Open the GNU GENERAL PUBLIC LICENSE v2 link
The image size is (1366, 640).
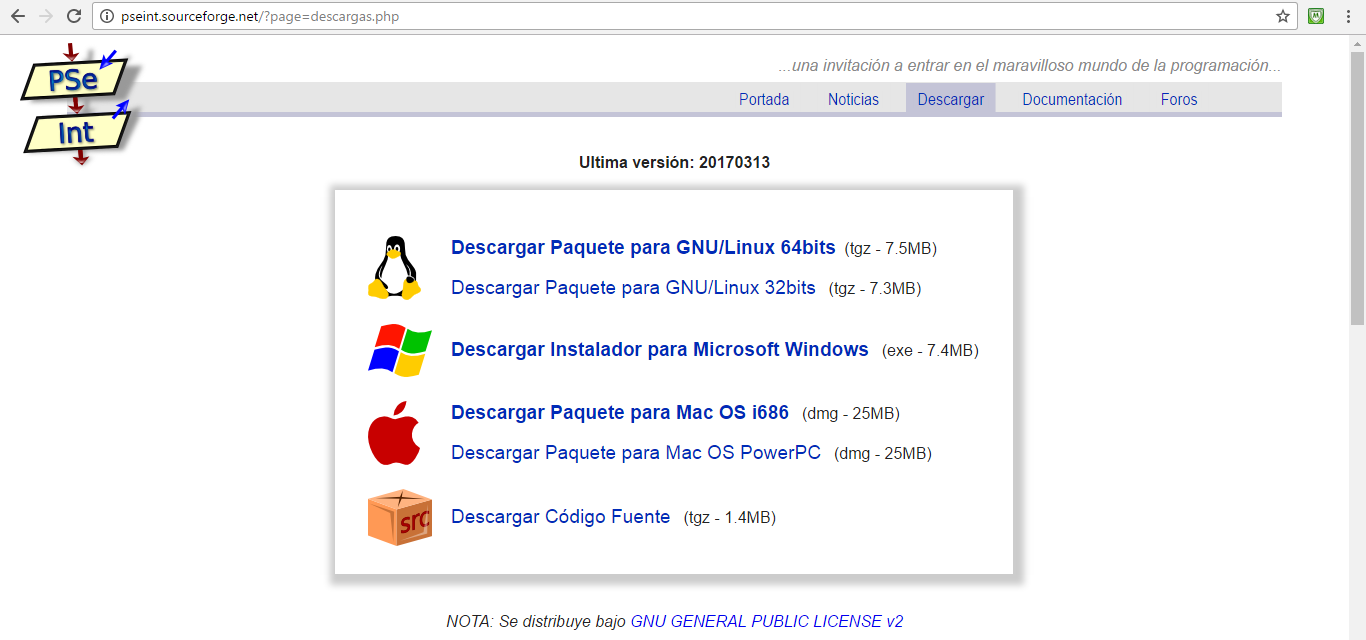[x=768, y=620]
